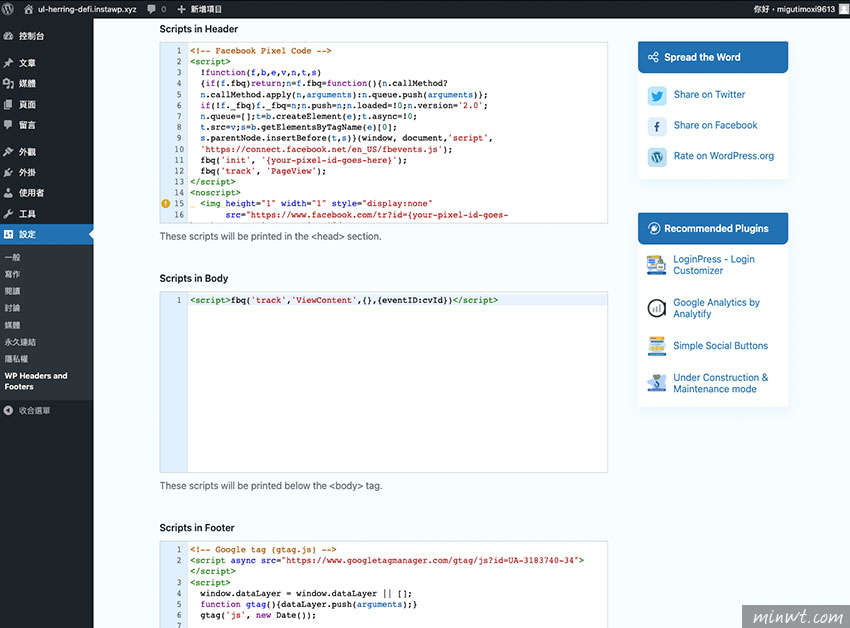This screenshot has height=628, width=850.
Task: Select 設定 settings menu
Action: [47, 234]
